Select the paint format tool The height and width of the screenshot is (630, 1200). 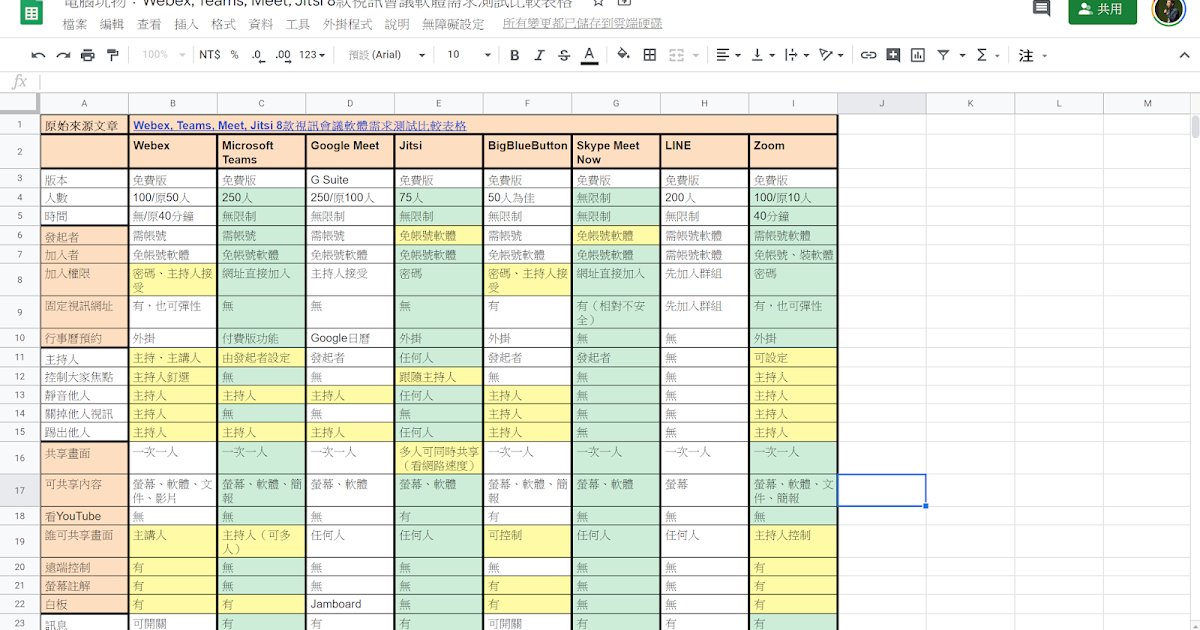pos(111,55)
